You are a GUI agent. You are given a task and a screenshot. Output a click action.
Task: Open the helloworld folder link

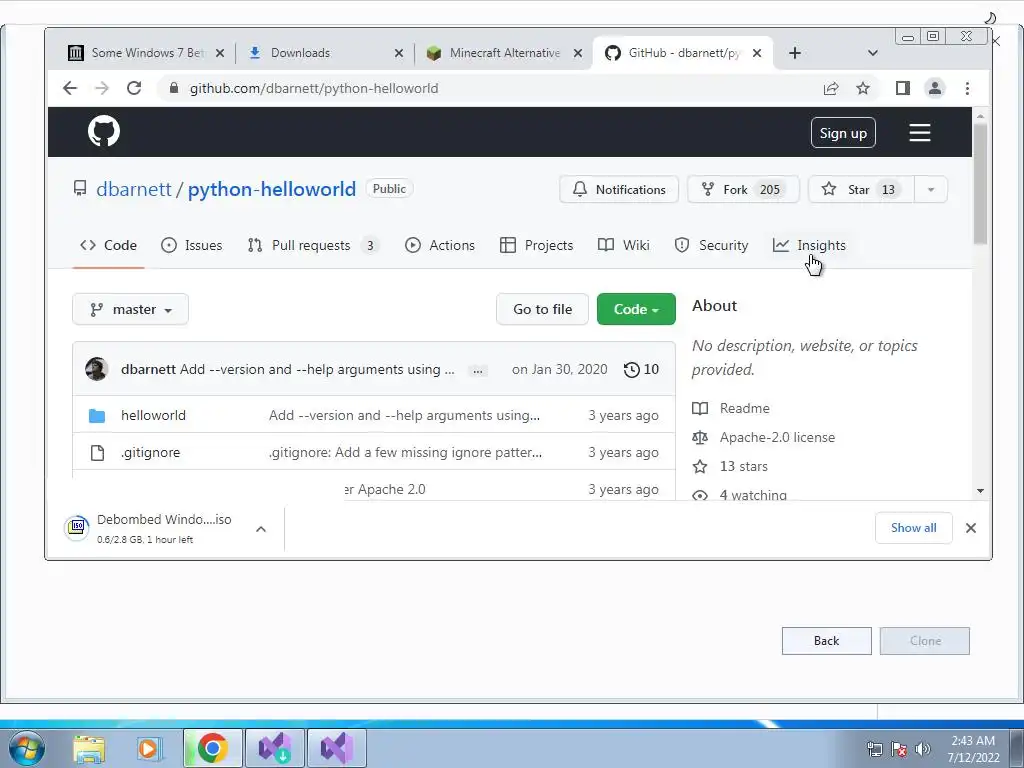(153, 415)
